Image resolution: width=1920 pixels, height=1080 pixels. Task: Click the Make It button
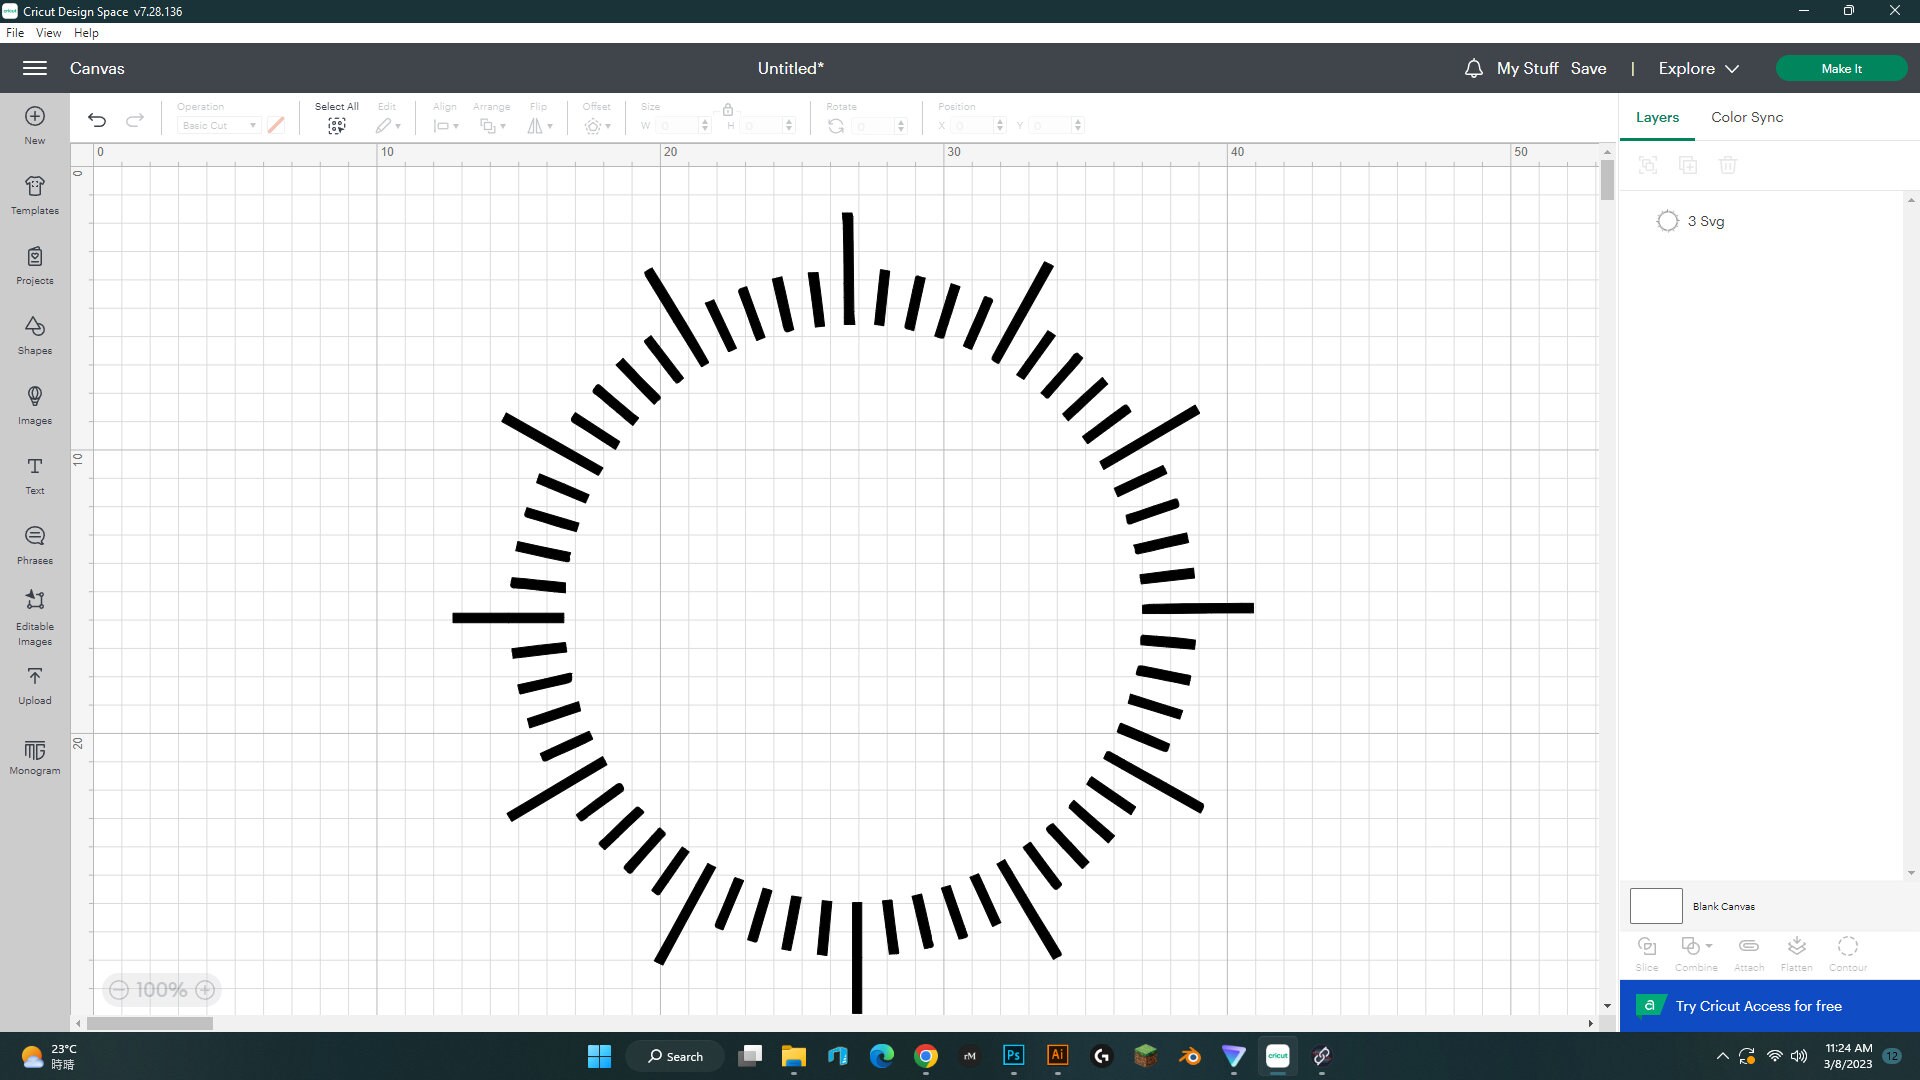pyautogui.click(x=1841, y=68)
